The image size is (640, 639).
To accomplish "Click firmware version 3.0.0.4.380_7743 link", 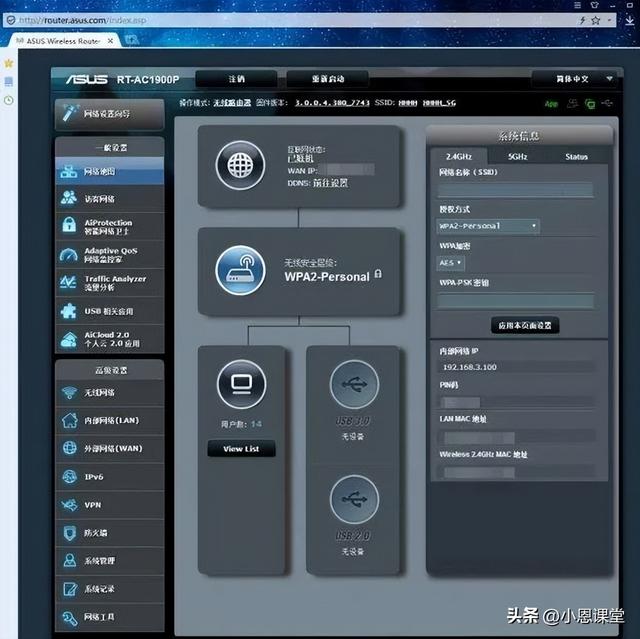I will 332,102.
